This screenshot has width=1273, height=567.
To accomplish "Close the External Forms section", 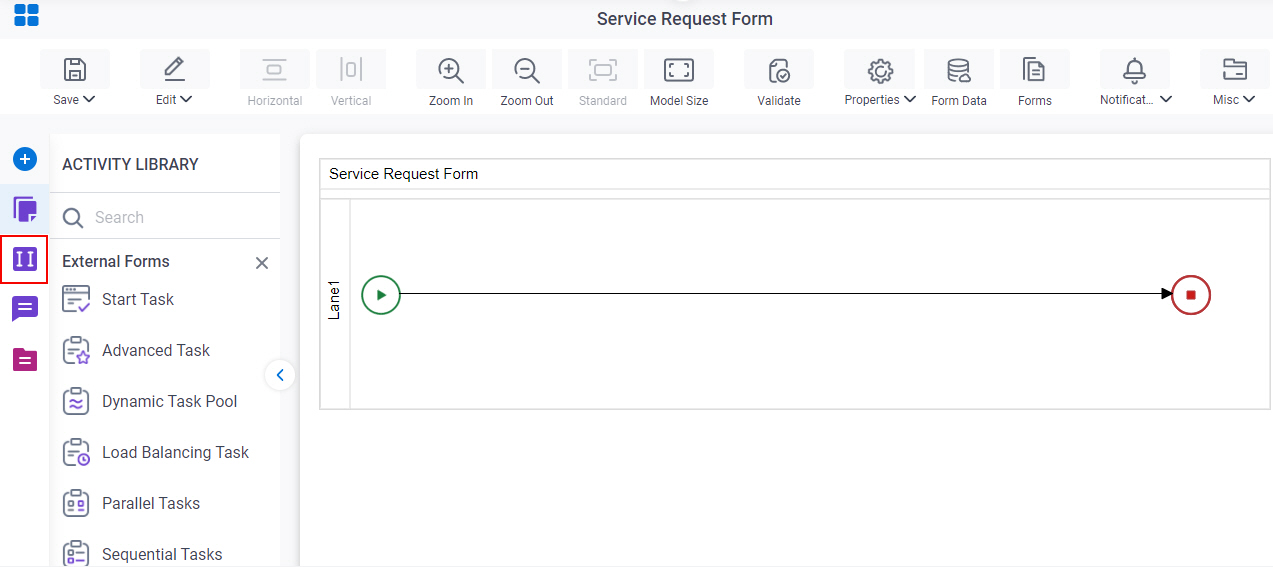I will point(262,263).
